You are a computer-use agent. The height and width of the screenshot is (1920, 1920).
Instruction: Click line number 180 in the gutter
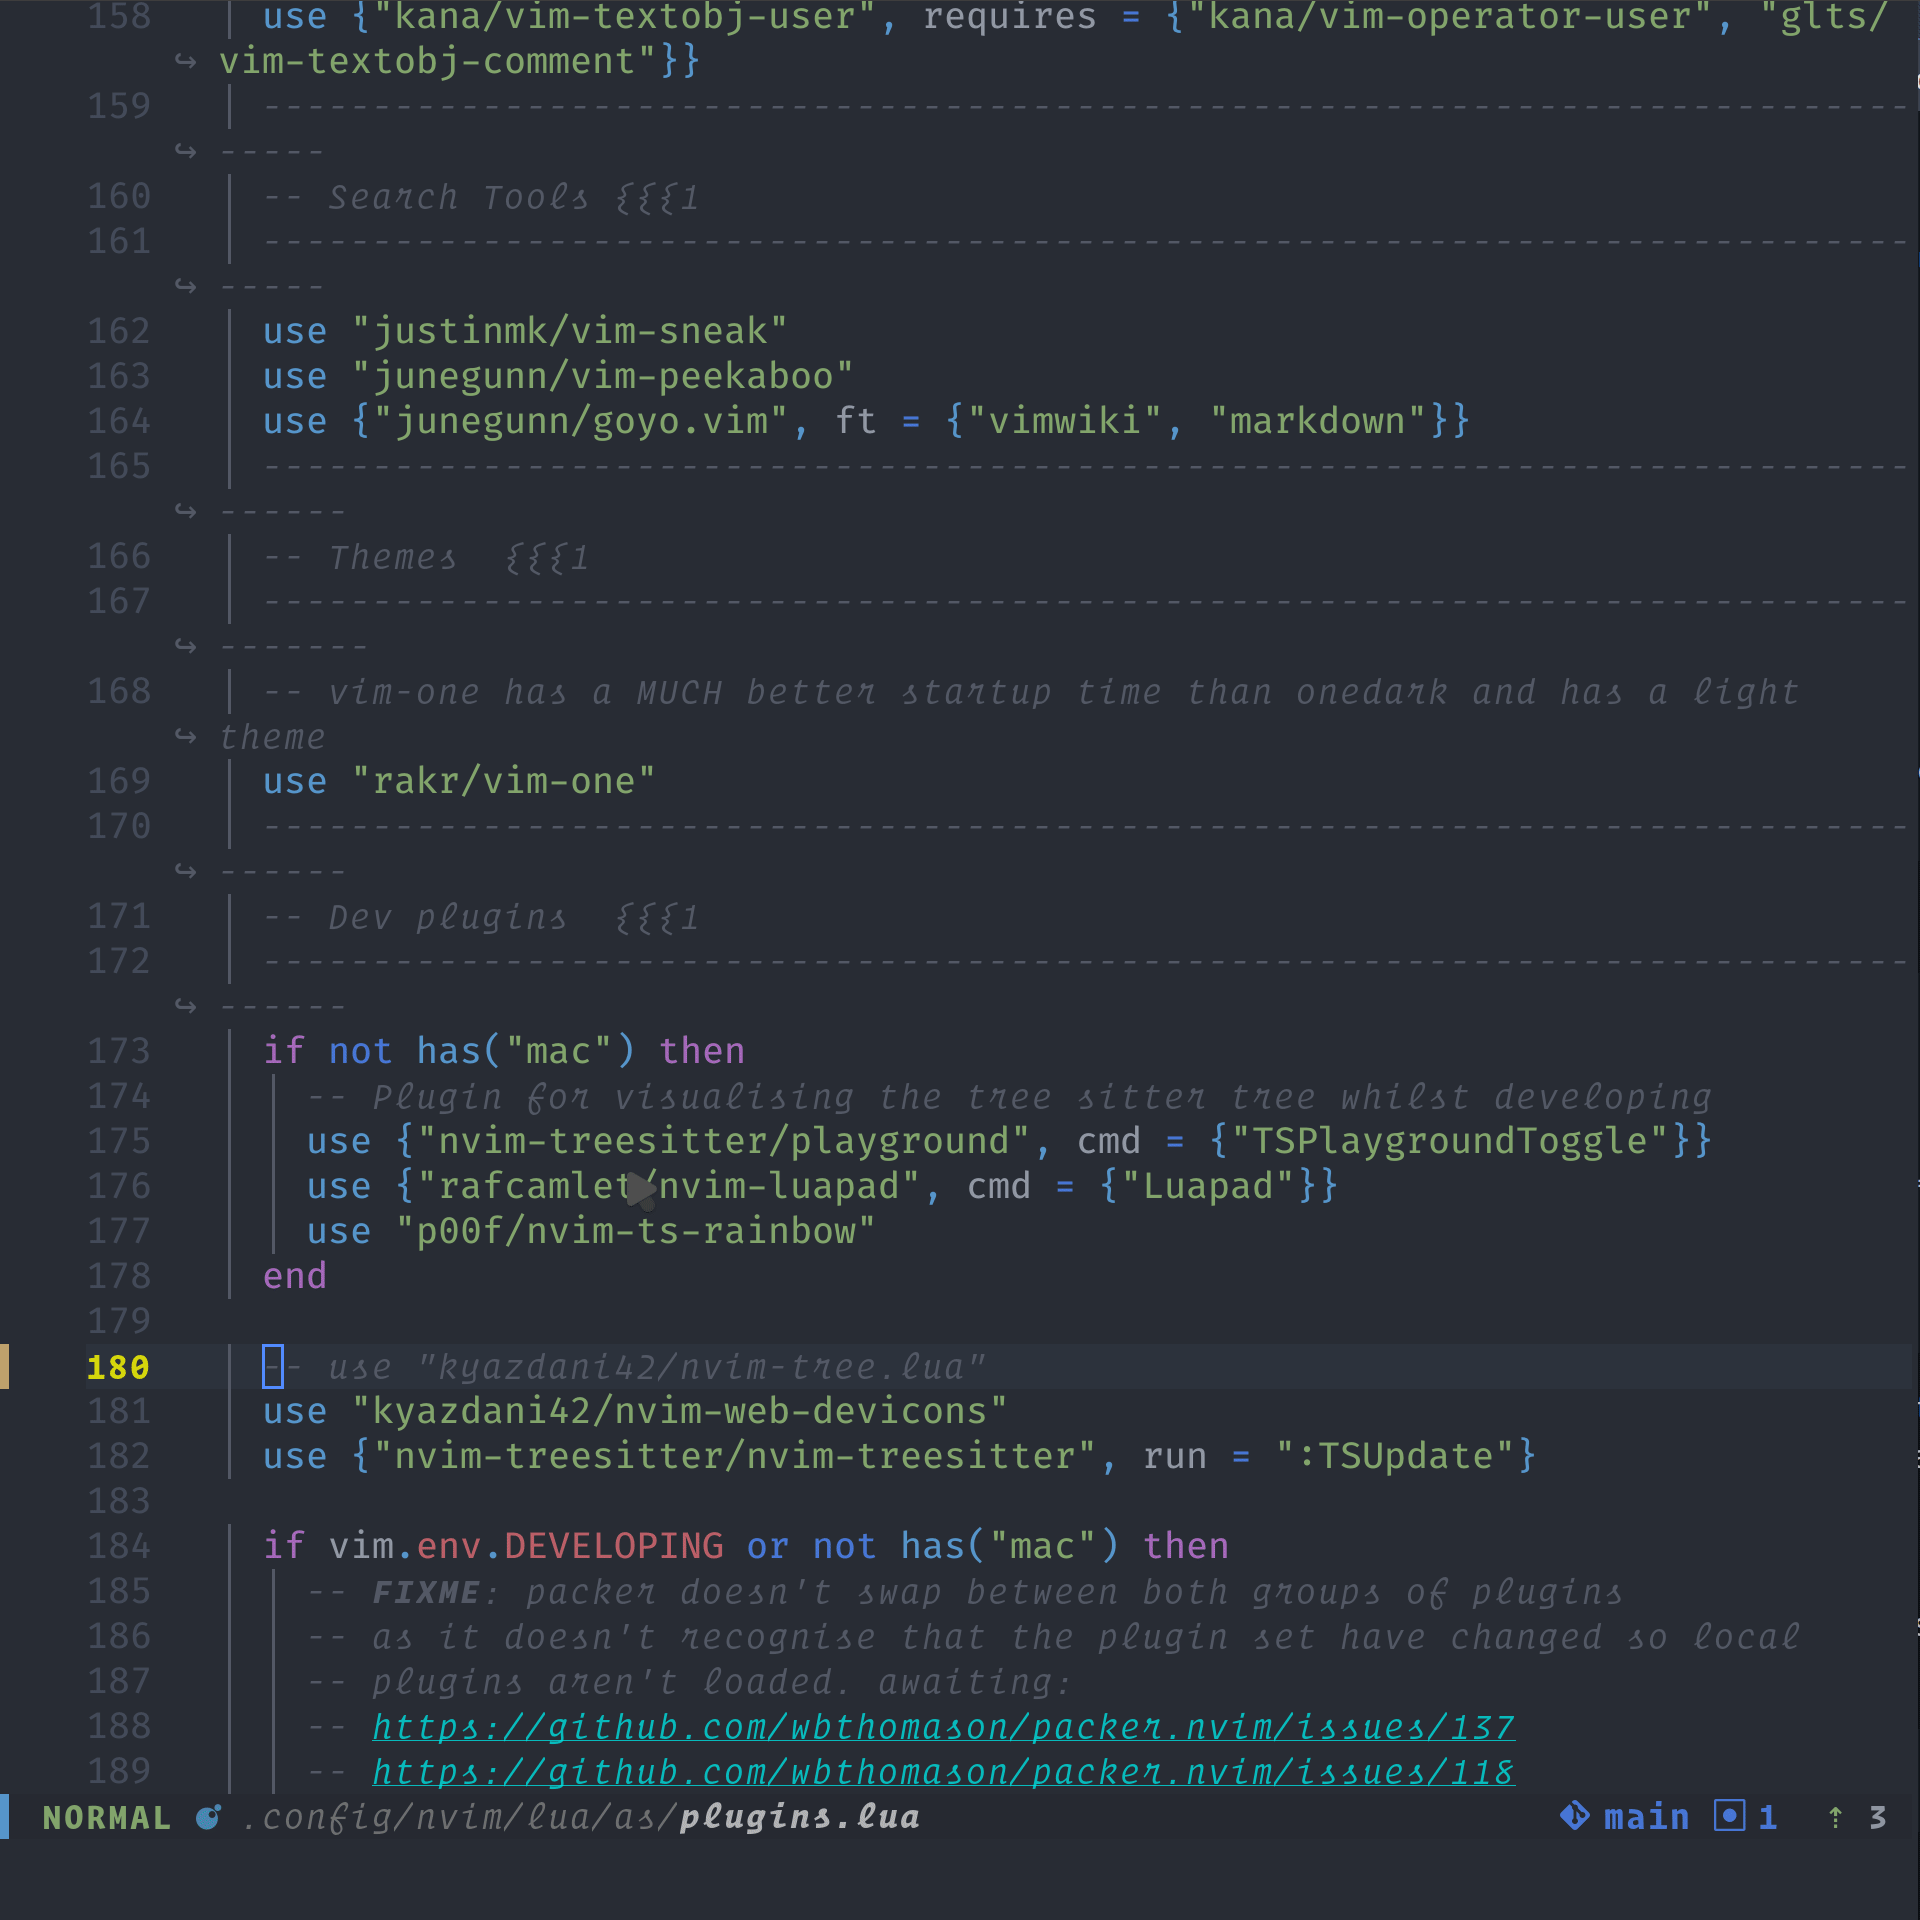[x=118, y=1367]
